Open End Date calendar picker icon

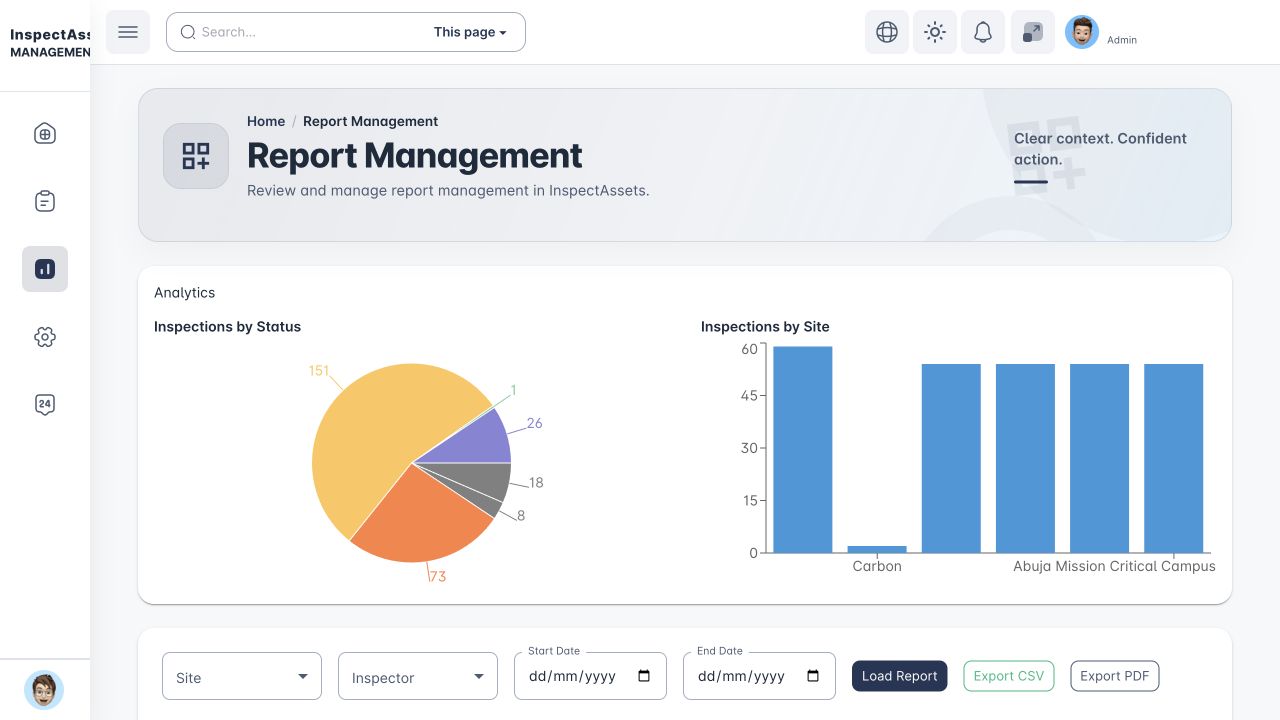click(x=813, y=676)
